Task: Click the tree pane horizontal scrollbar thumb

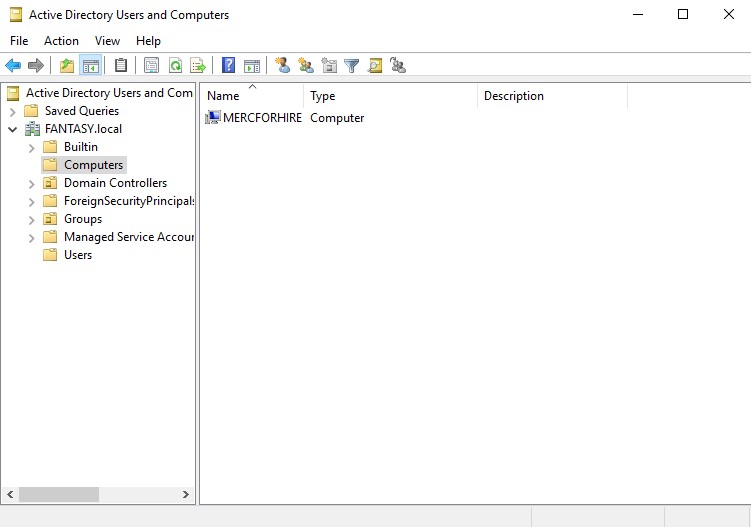Action: click(59, 494)
